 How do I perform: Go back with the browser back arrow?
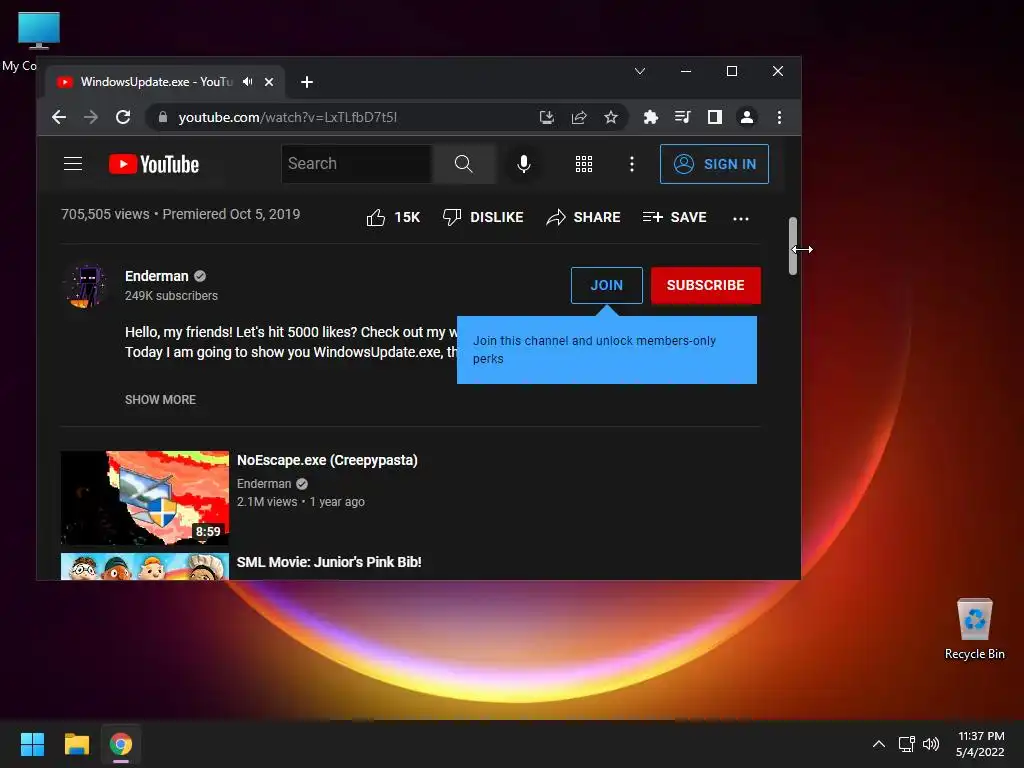coord(59,117)
